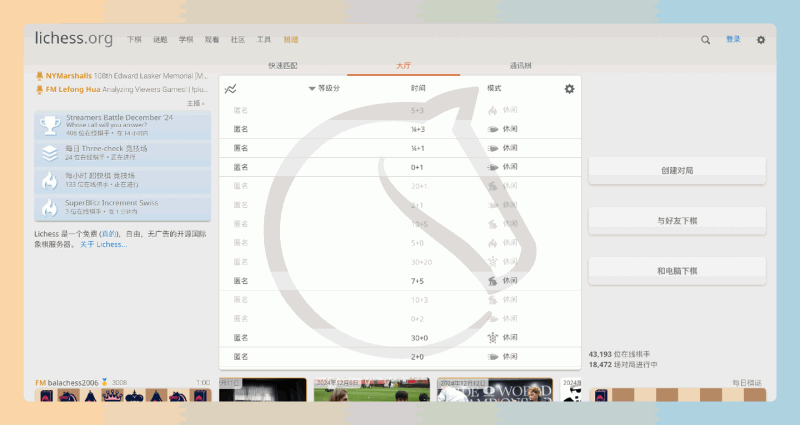Click the lichess.org logo

tap(74, 38)
